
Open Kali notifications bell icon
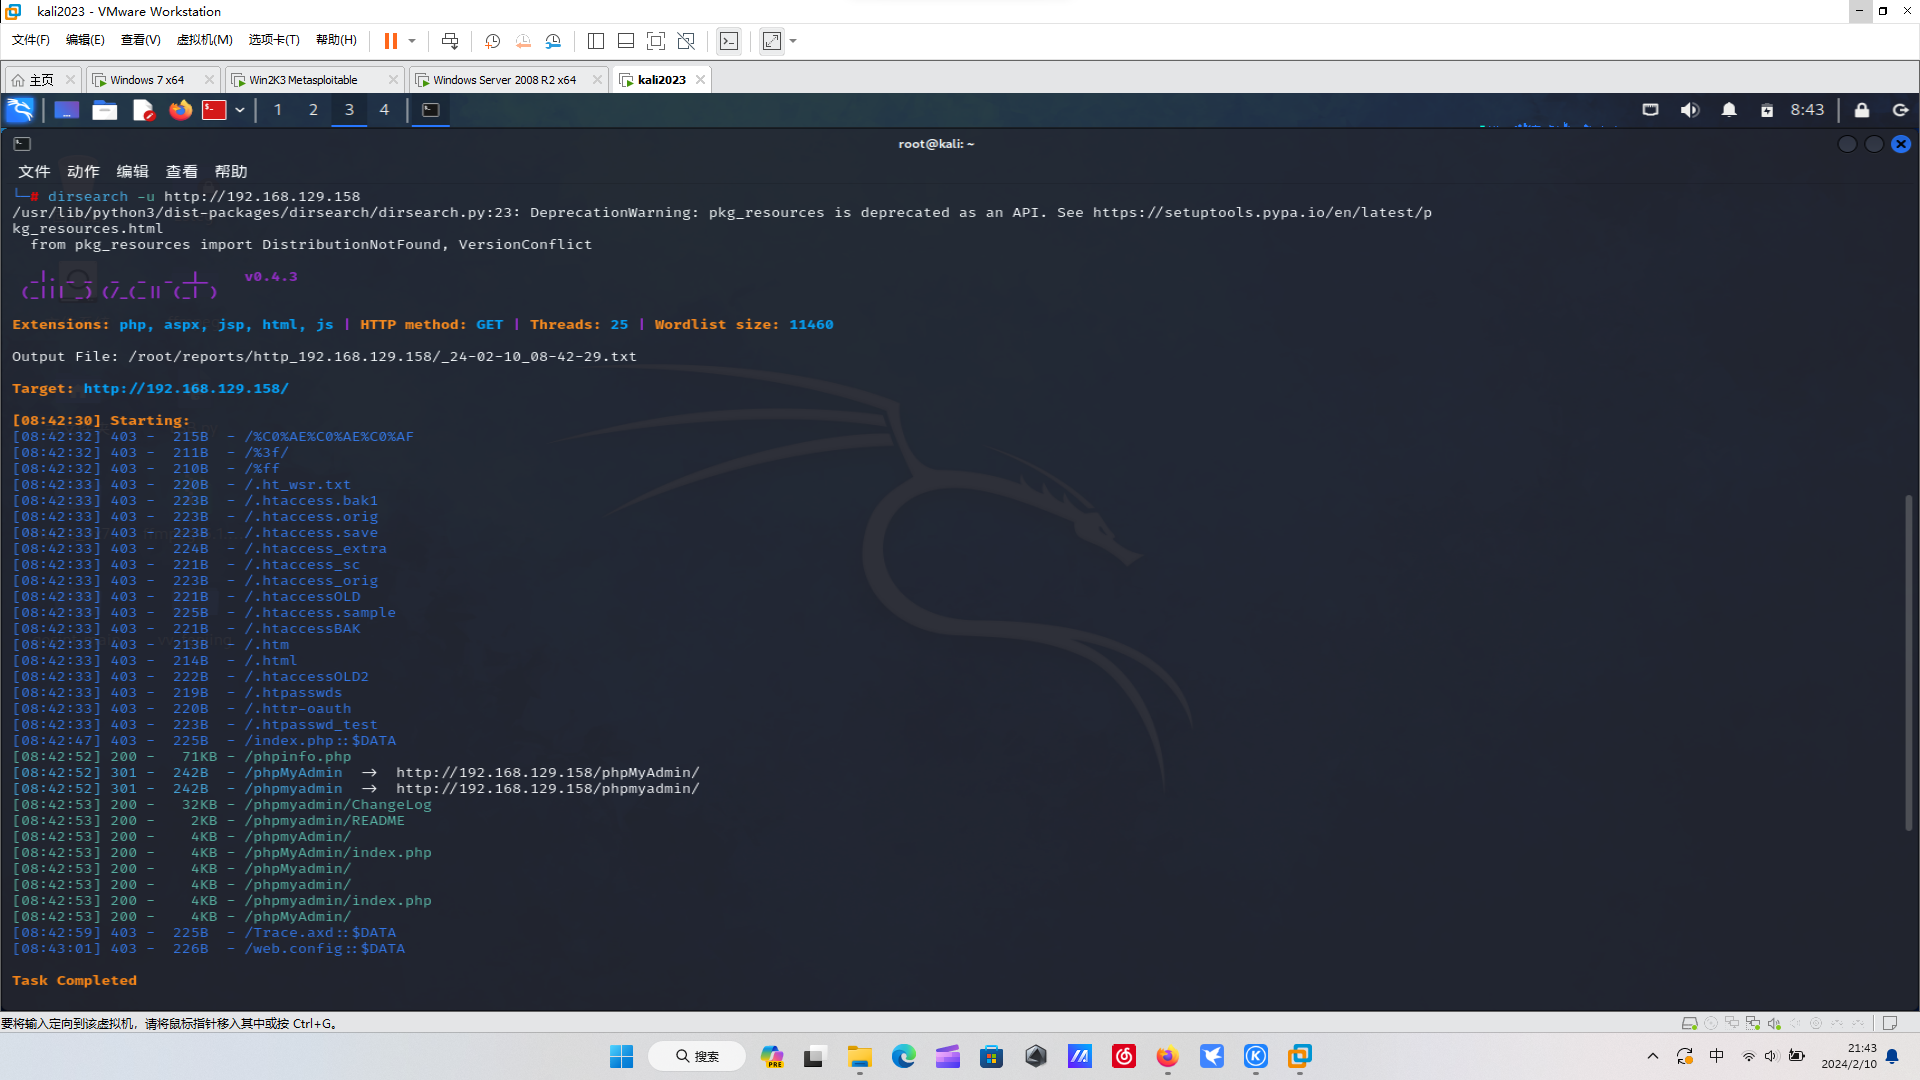(x=1729, y=110)
